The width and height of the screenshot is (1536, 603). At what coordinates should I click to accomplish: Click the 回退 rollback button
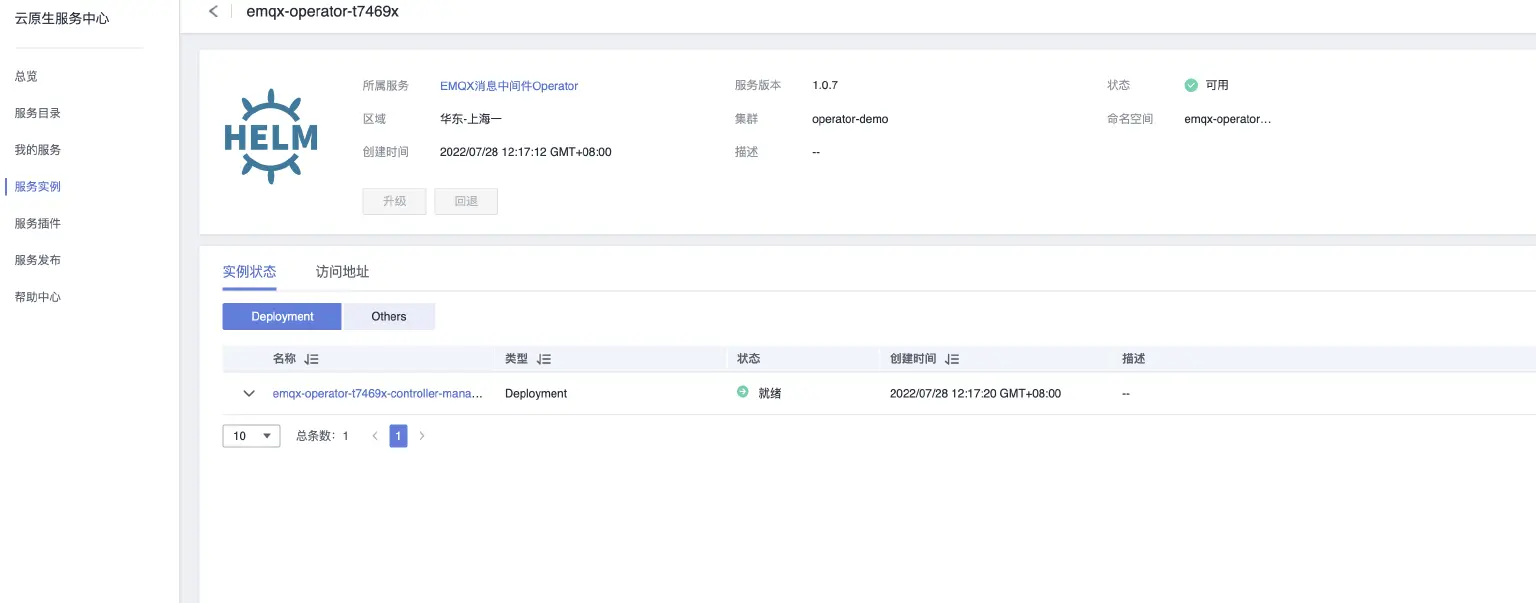tap(466, 201)
